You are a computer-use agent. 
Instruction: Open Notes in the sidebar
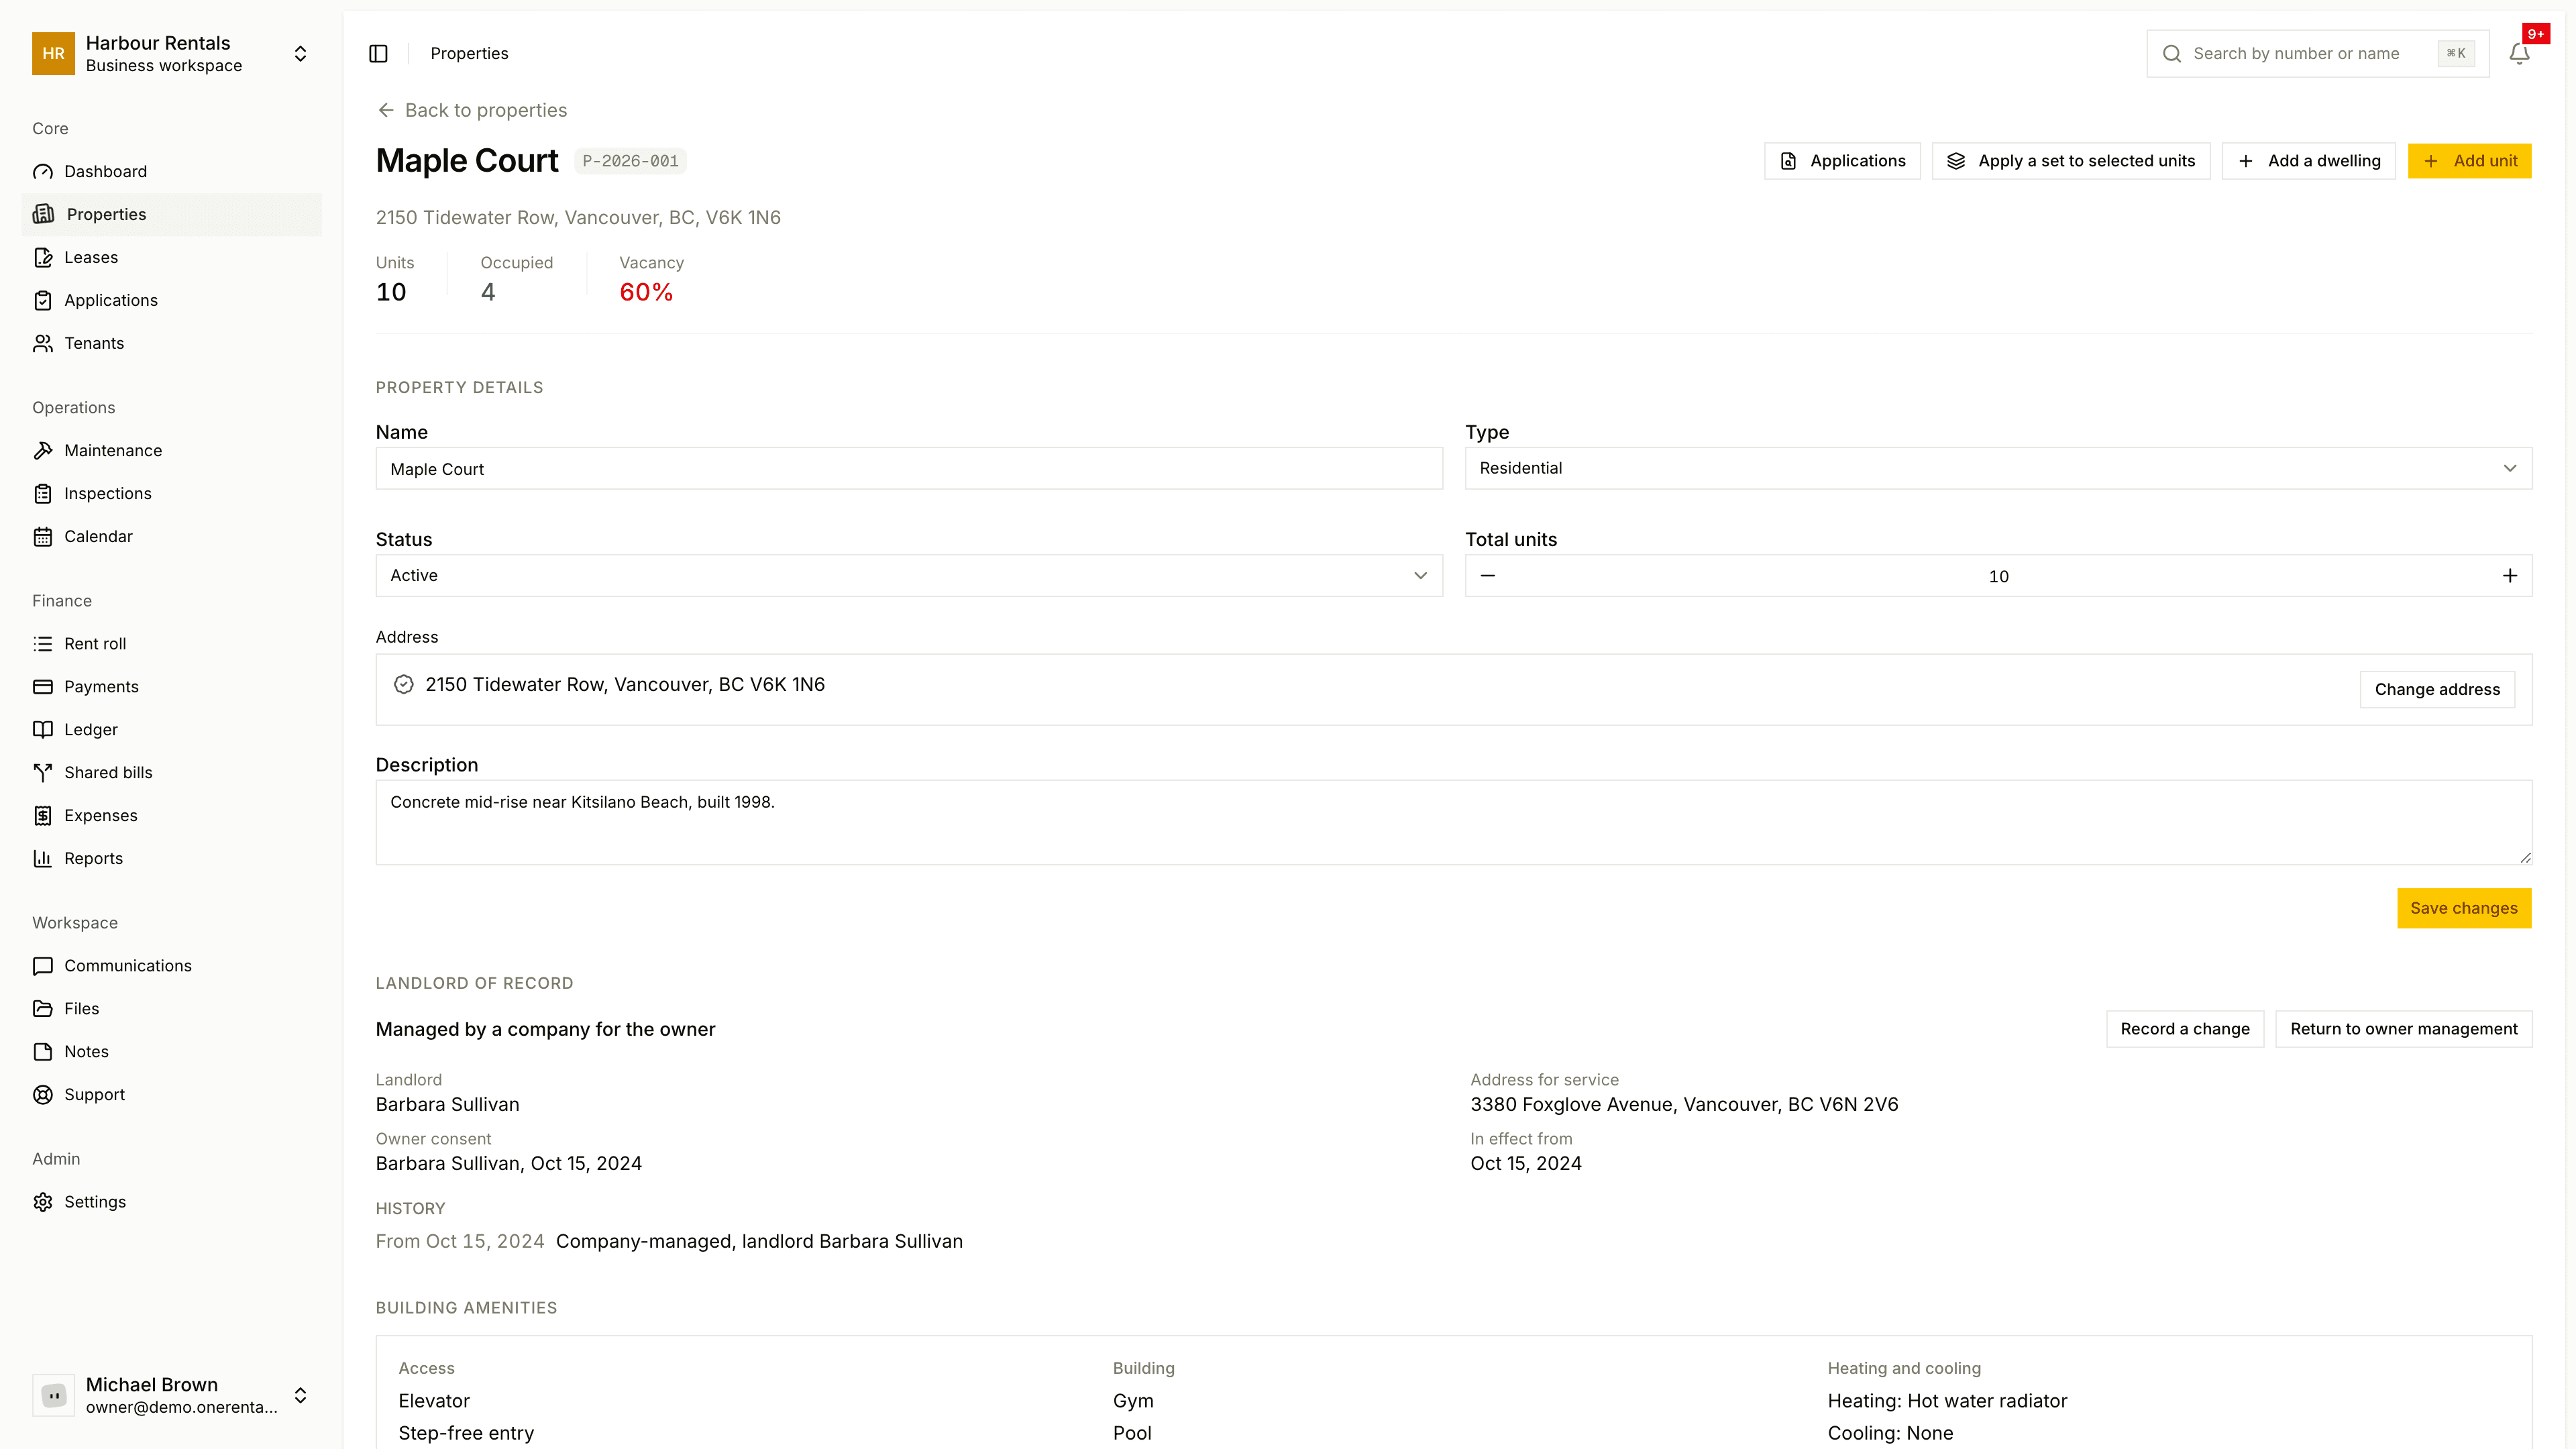(x=172, y=1051)
